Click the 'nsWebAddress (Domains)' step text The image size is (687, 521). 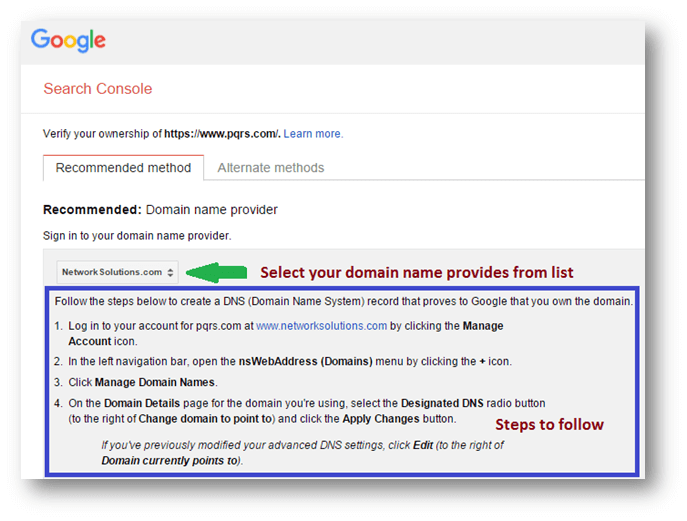tap(305, 362)
